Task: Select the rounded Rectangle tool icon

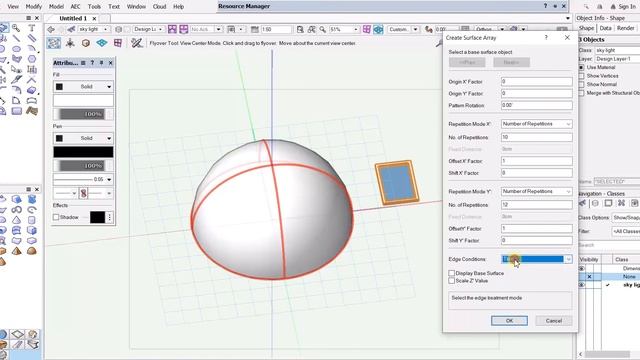Action: (x=16, y=111)
